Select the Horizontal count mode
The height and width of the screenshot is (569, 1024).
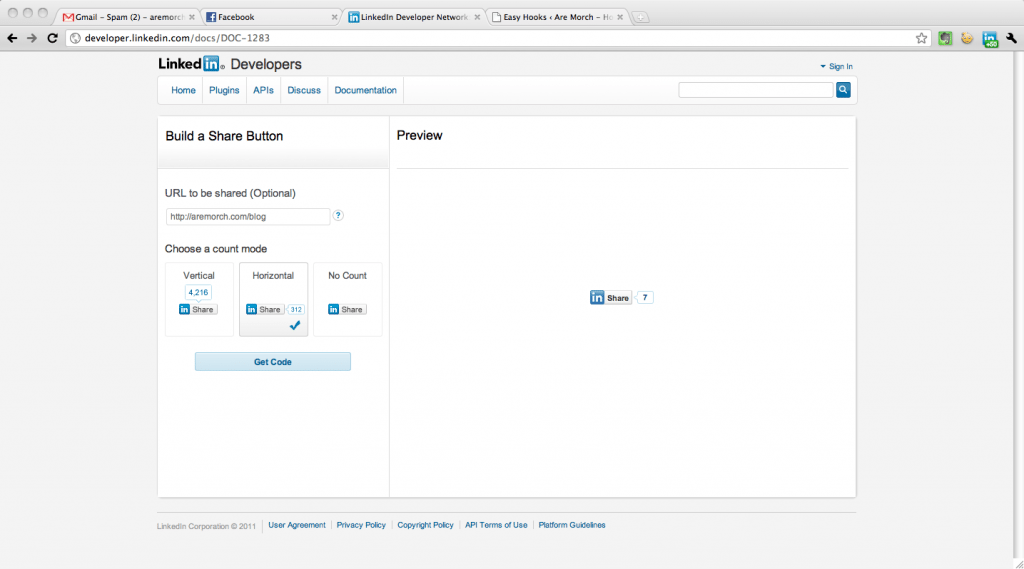pos(274,300)
